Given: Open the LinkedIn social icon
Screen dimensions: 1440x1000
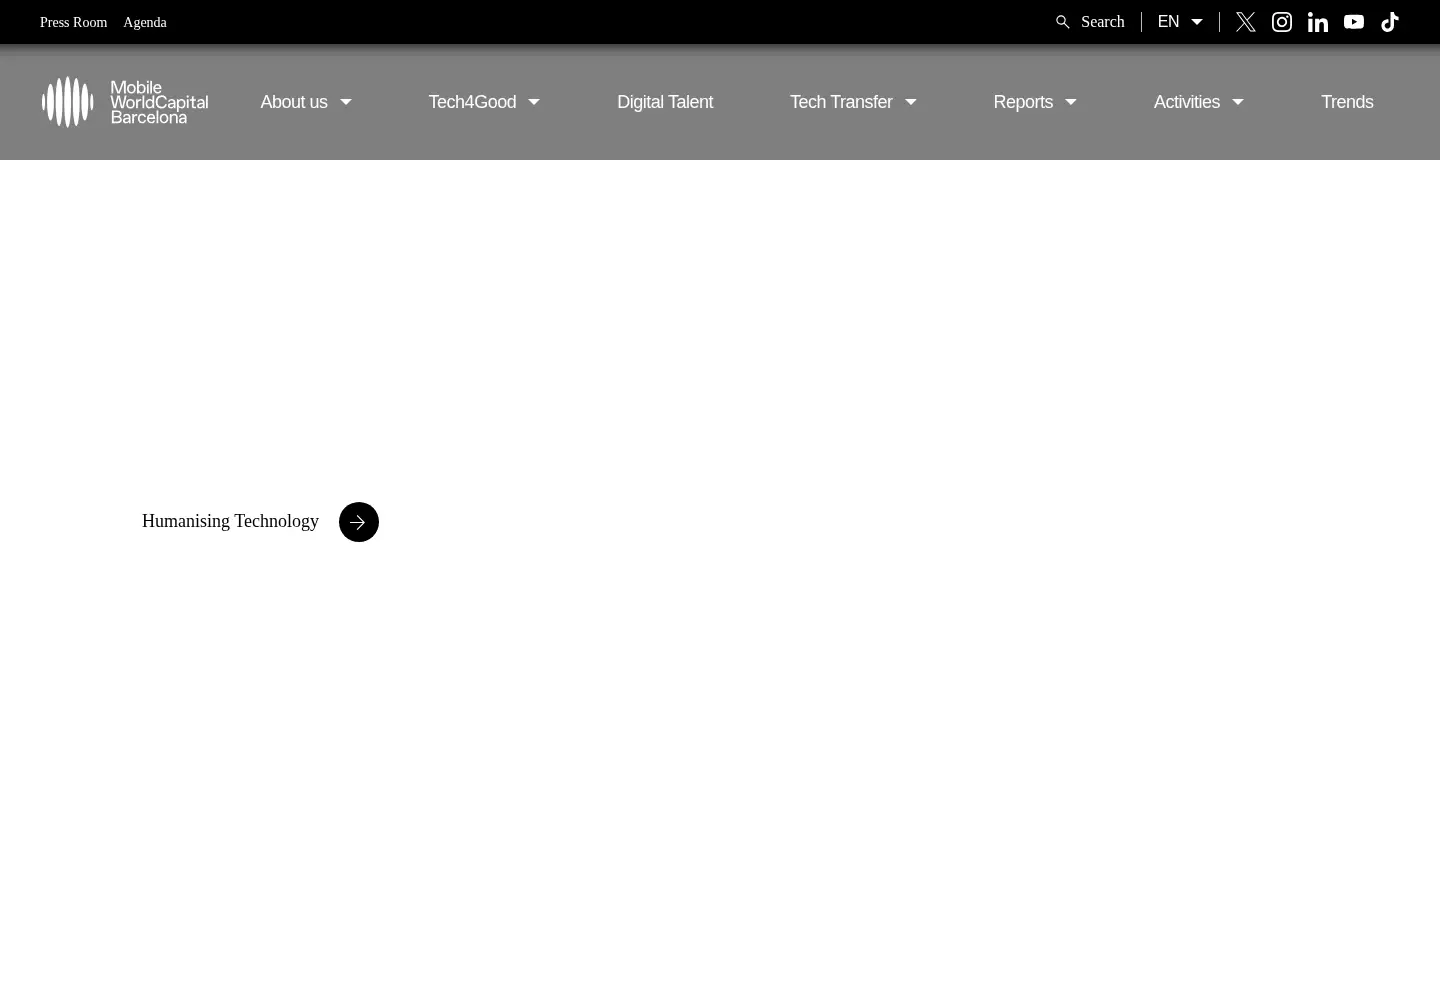Looking at the screenshot, I should (1317, 22).
